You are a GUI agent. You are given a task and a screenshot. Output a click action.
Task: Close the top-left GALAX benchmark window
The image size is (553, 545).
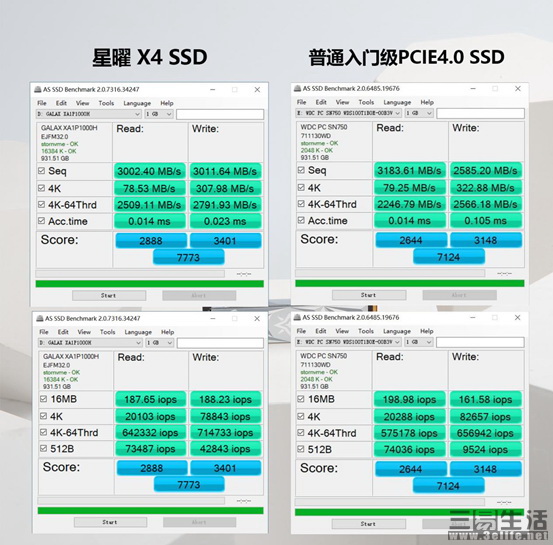pyautogui.click(x=257, y=90)
